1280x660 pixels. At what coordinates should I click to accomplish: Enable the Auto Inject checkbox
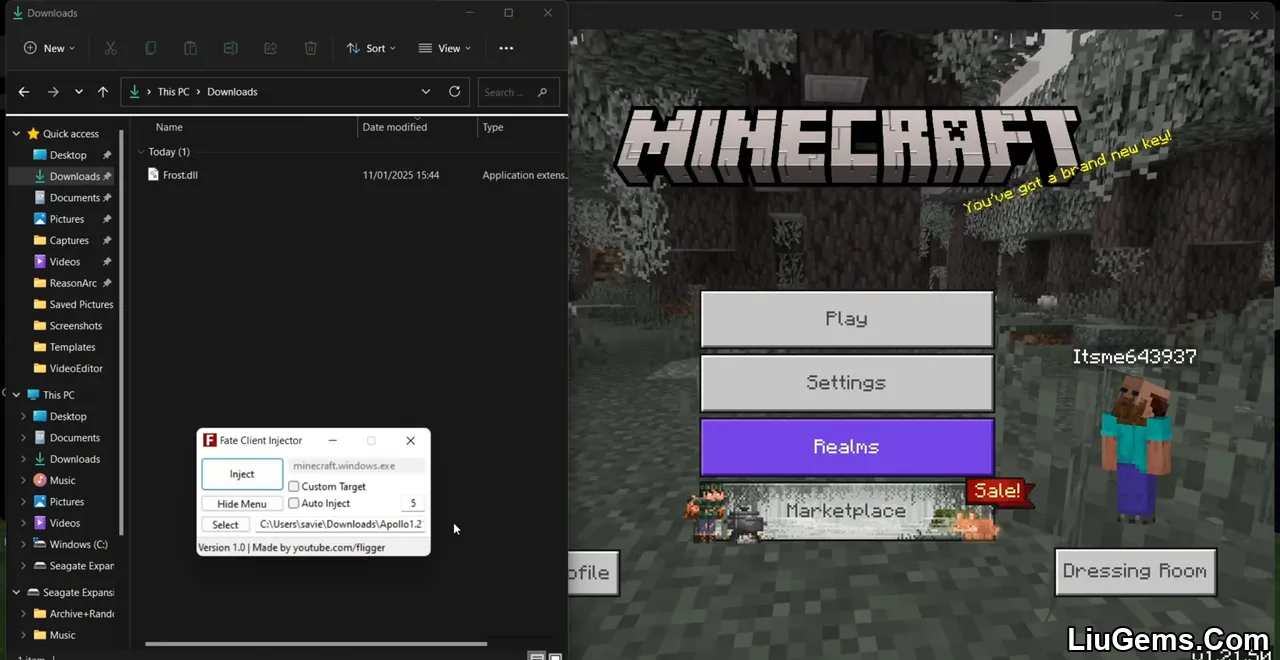point(294,503)
